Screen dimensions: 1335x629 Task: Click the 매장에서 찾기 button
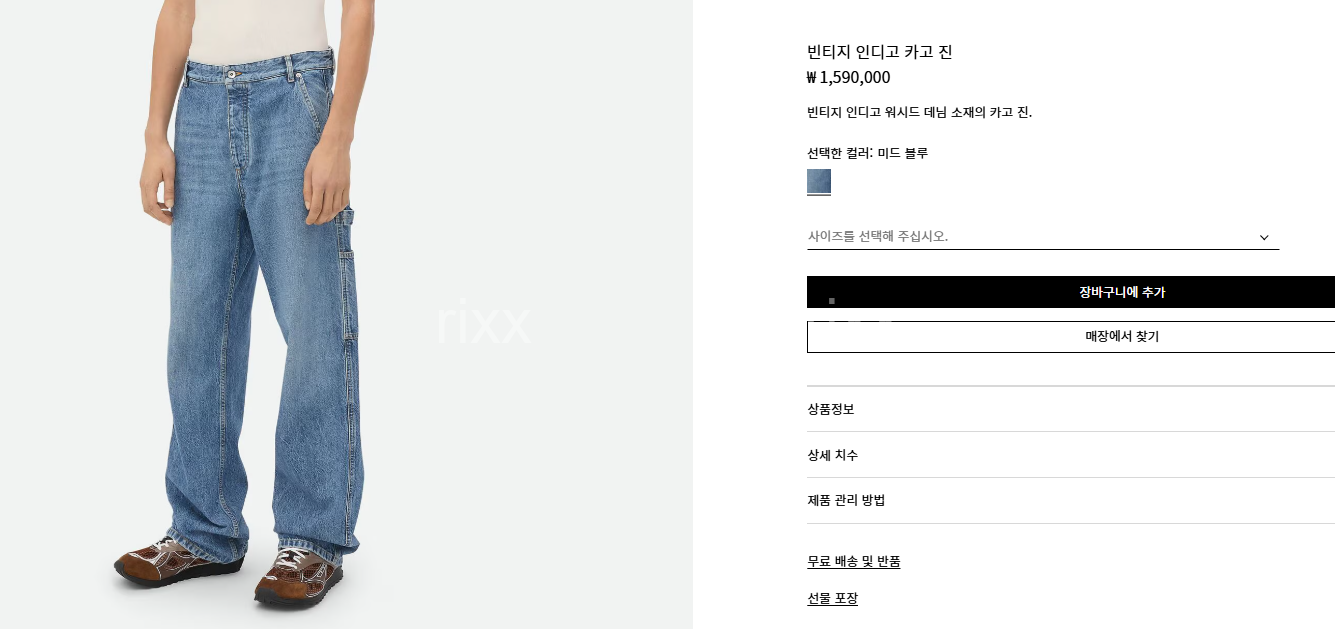(x=1071, y=337)
